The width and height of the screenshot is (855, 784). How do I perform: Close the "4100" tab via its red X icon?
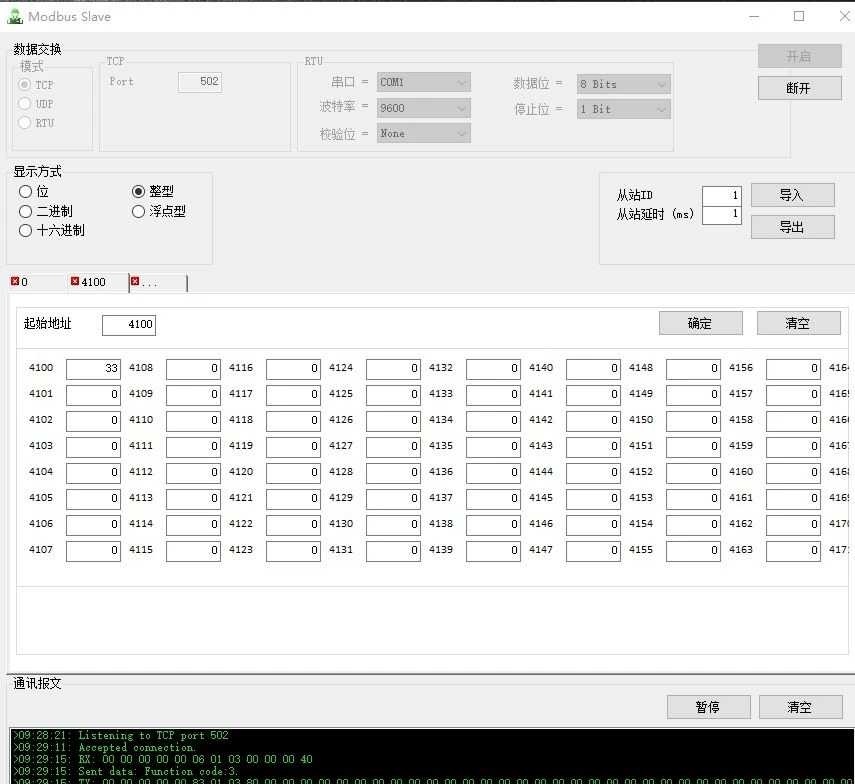74,282
